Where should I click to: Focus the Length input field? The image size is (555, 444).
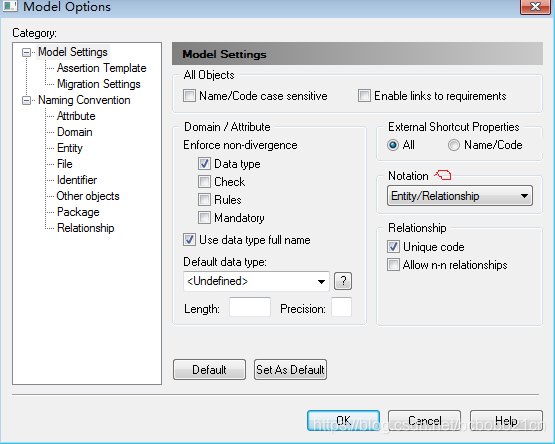pyautogui.click(x=250, y=307)
